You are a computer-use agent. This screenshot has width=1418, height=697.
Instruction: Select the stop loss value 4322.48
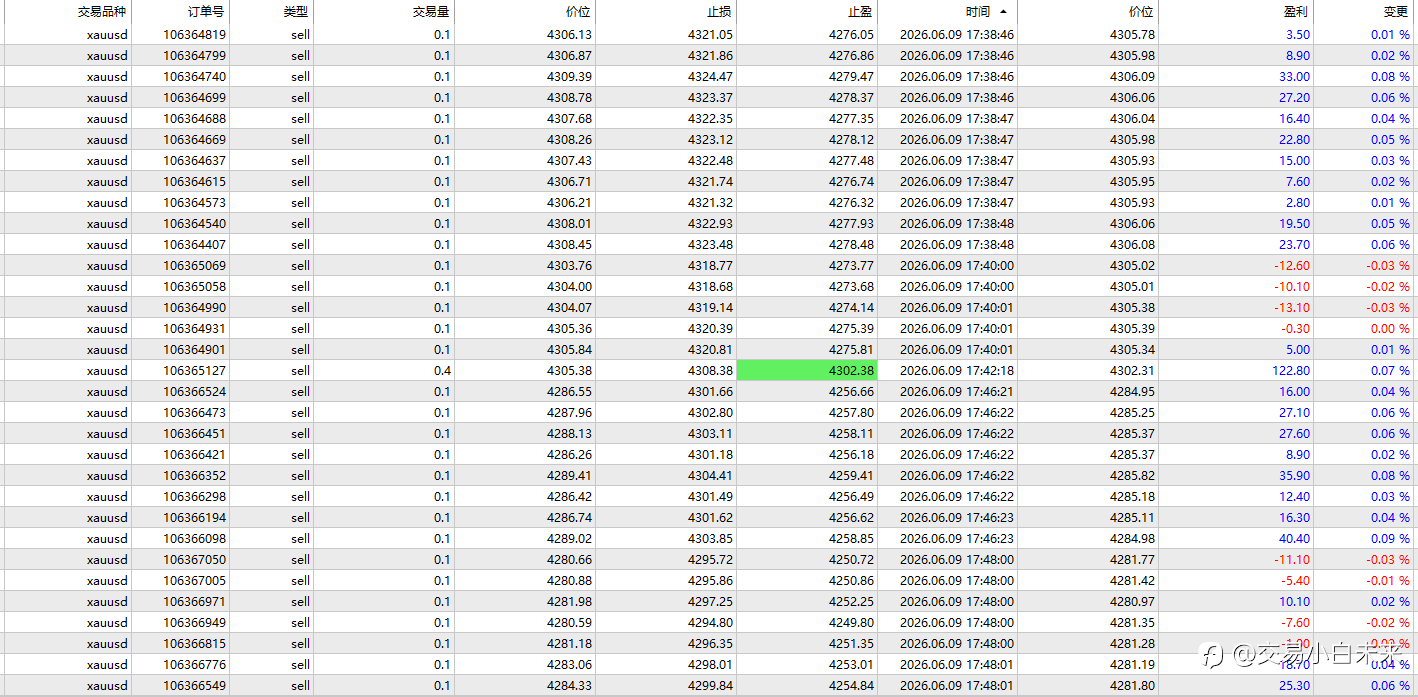710,160
